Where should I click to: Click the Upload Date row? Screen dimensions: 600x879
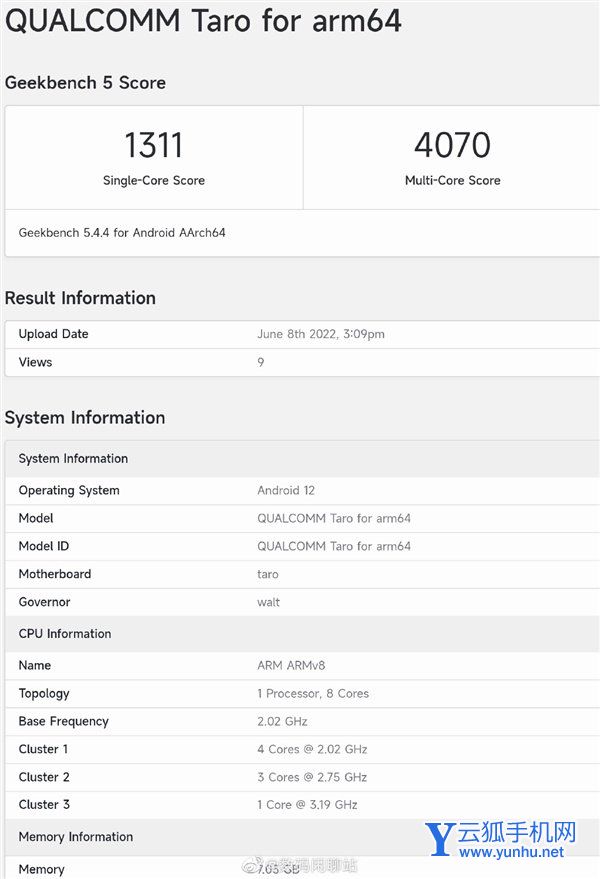(x=300, y=334)
